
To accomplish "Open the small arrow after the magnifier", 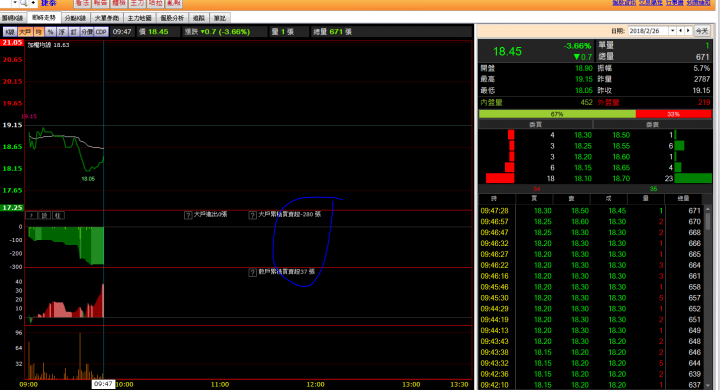I will coord(33,3).
